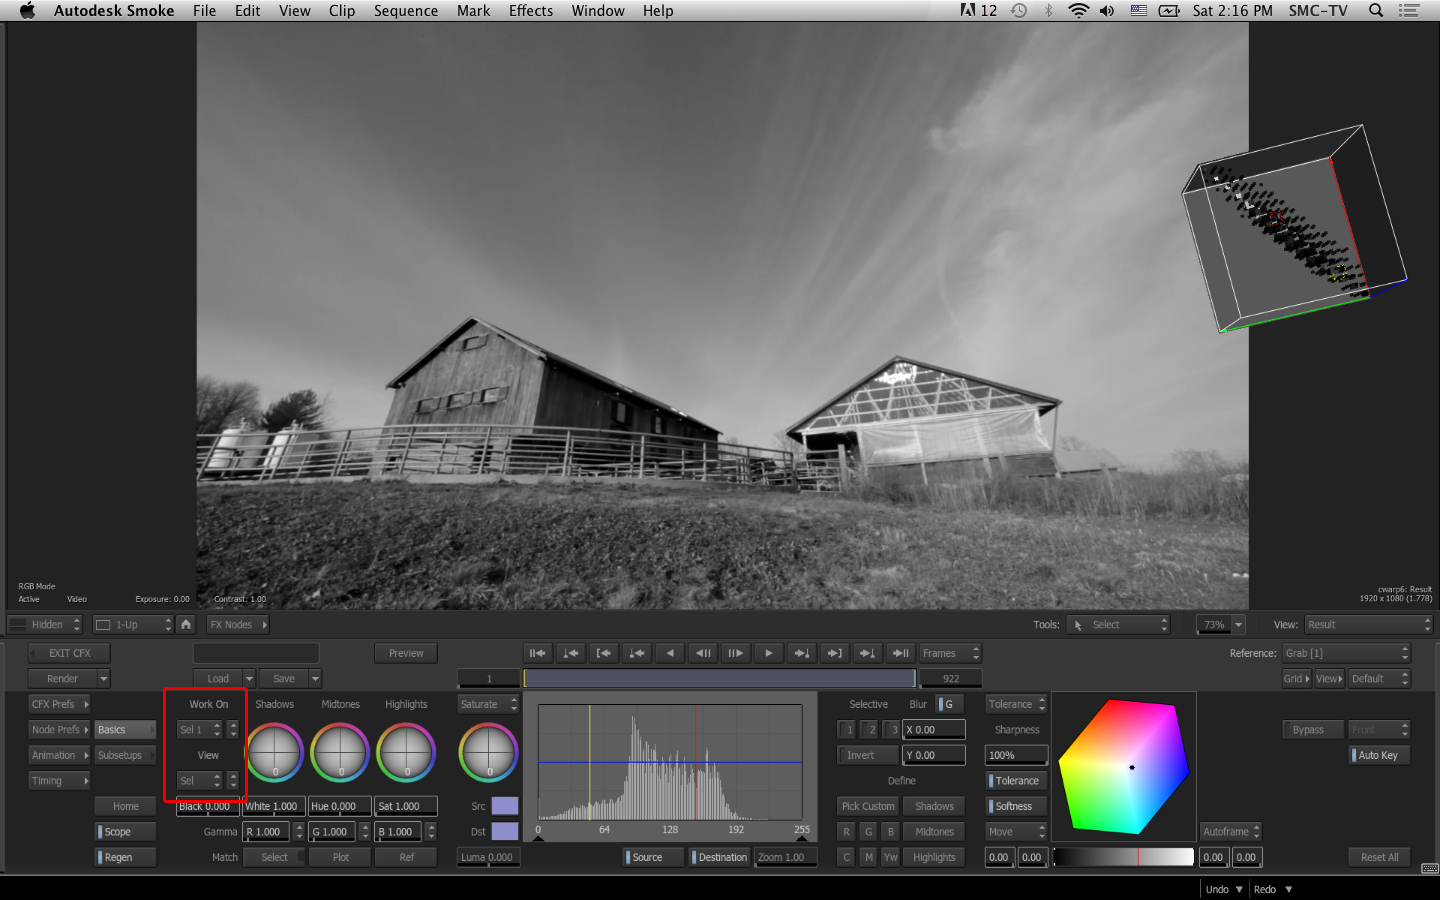Adjust the Shadows color wheel
Image resolution: width=1440 pixels, height=900 pixels.
click(274, 752)
